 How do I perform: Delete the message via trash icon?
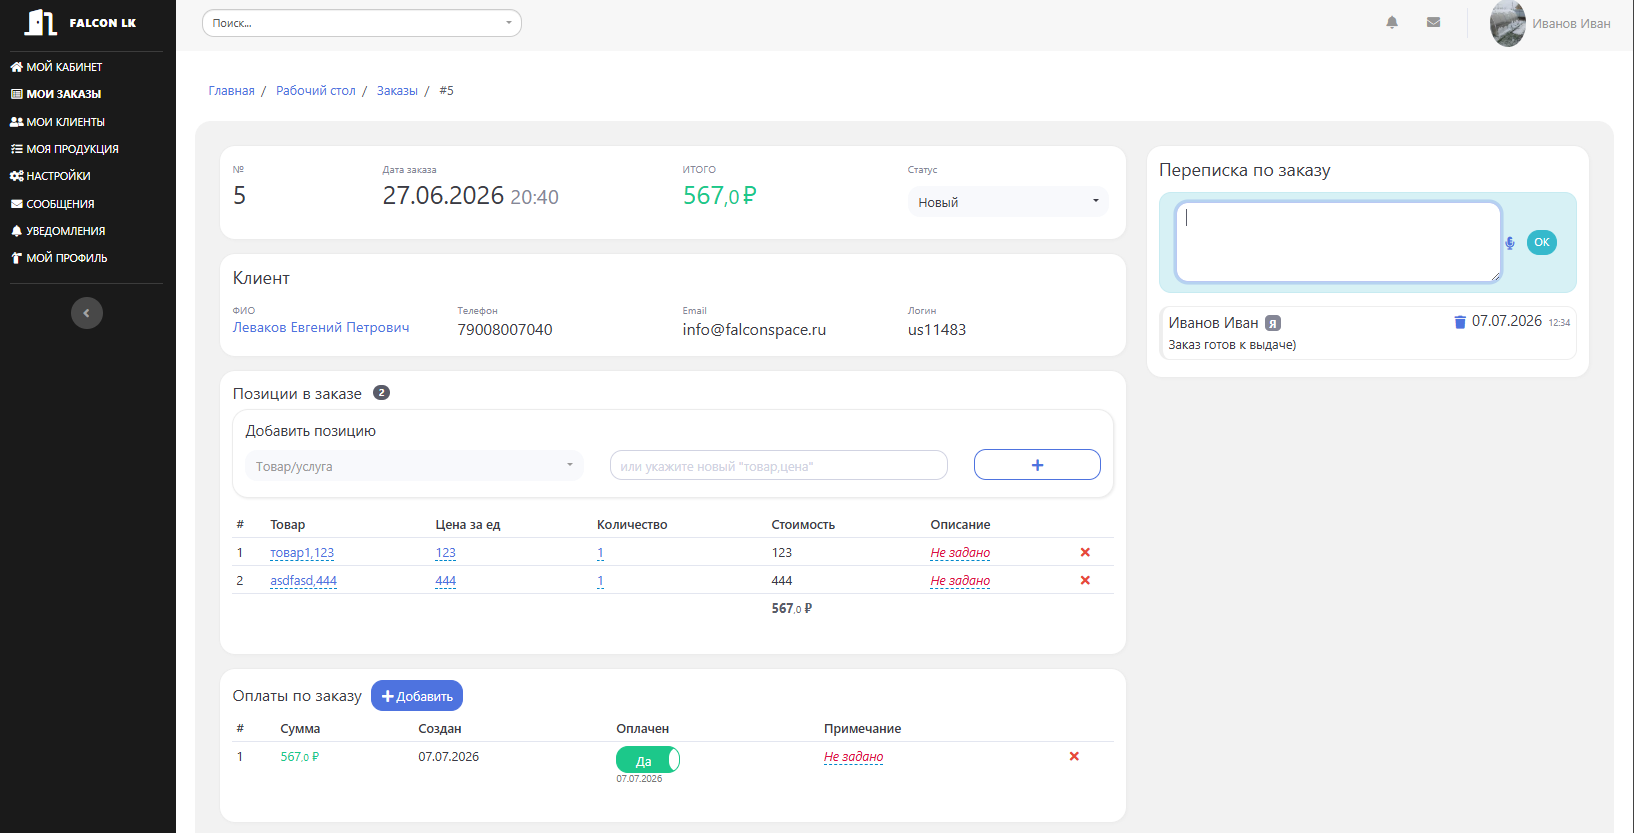(x=1460, y=321)
